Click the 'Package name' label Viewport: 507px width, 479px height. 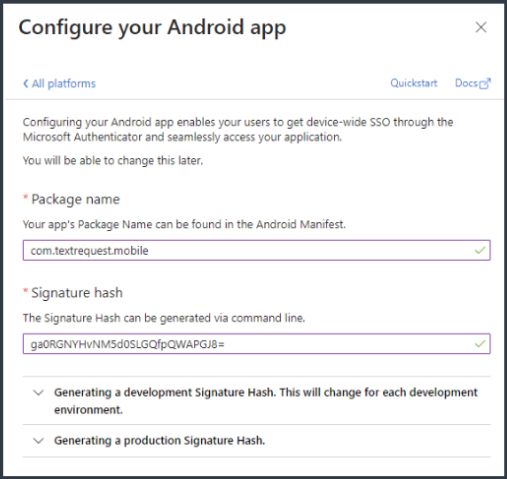tap(75, 199)
